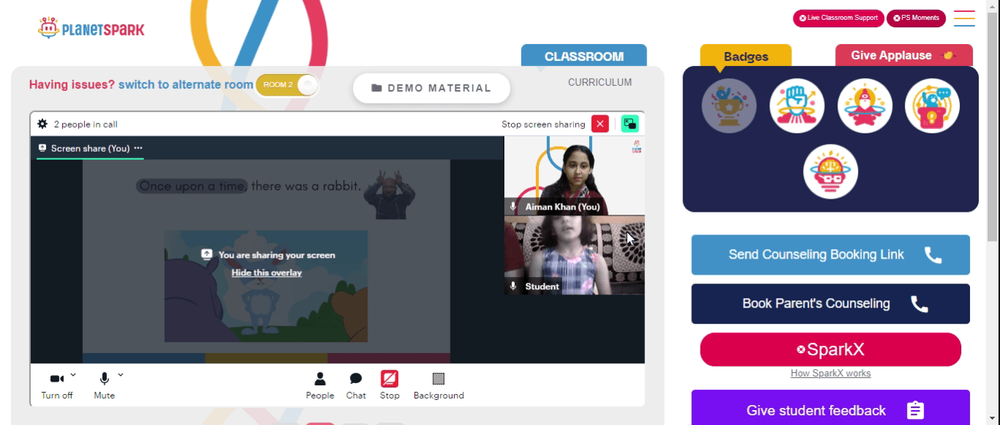Open Screen share (You) options dots
The image size is (1000, 425).
click(x=138, y=148)
